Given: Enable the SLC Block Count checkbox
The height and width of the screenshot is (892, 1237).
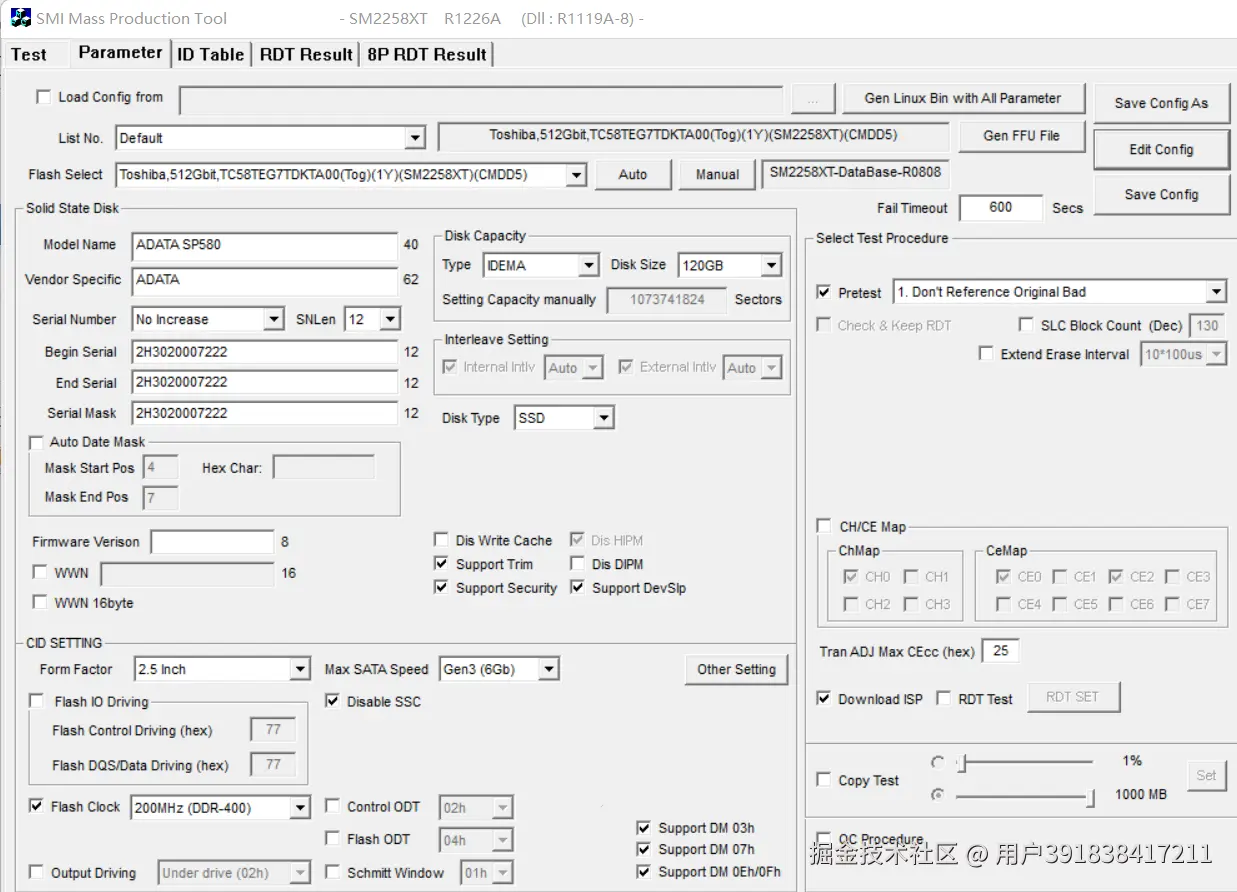Looking at the screenshot, I should (1026, 325).
